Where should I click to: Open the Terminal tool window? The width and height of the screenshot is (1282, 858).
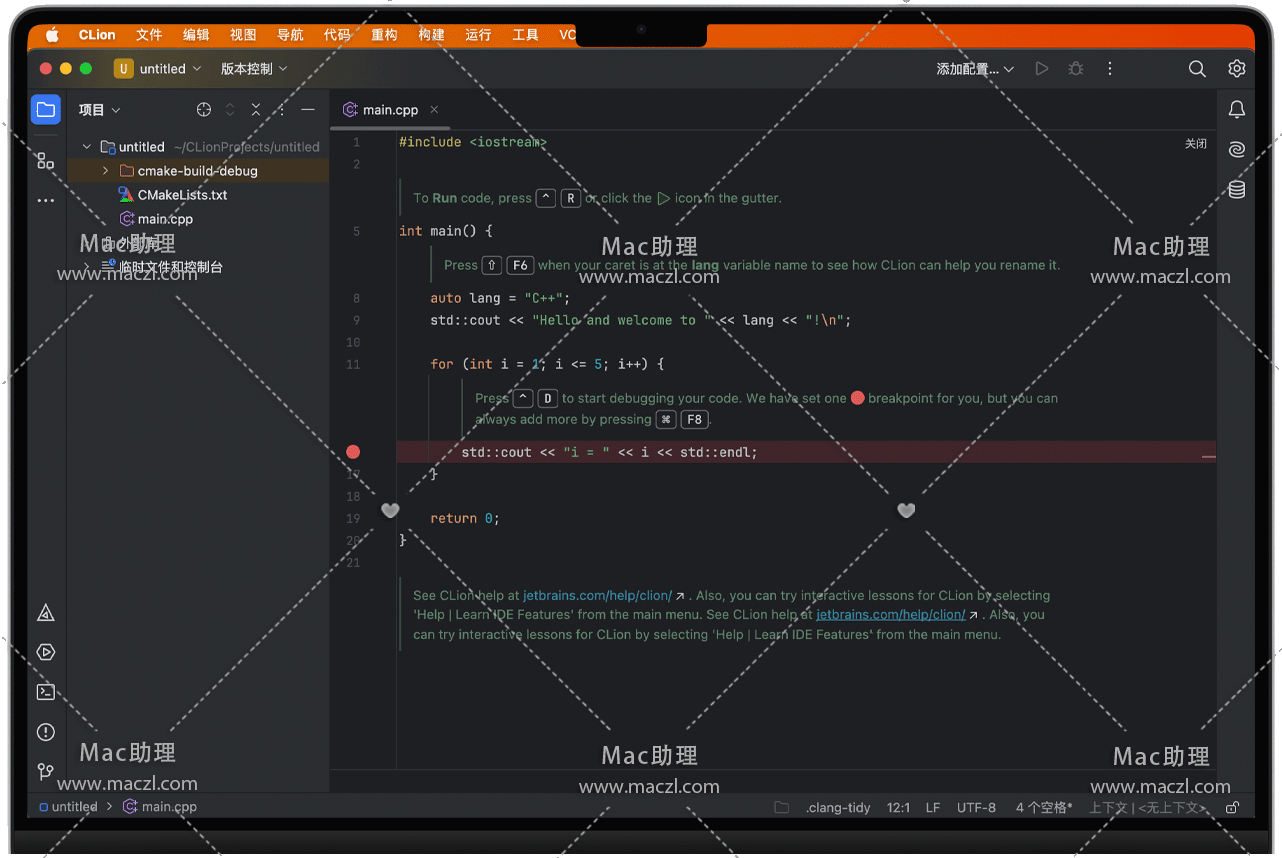[46, 692]
